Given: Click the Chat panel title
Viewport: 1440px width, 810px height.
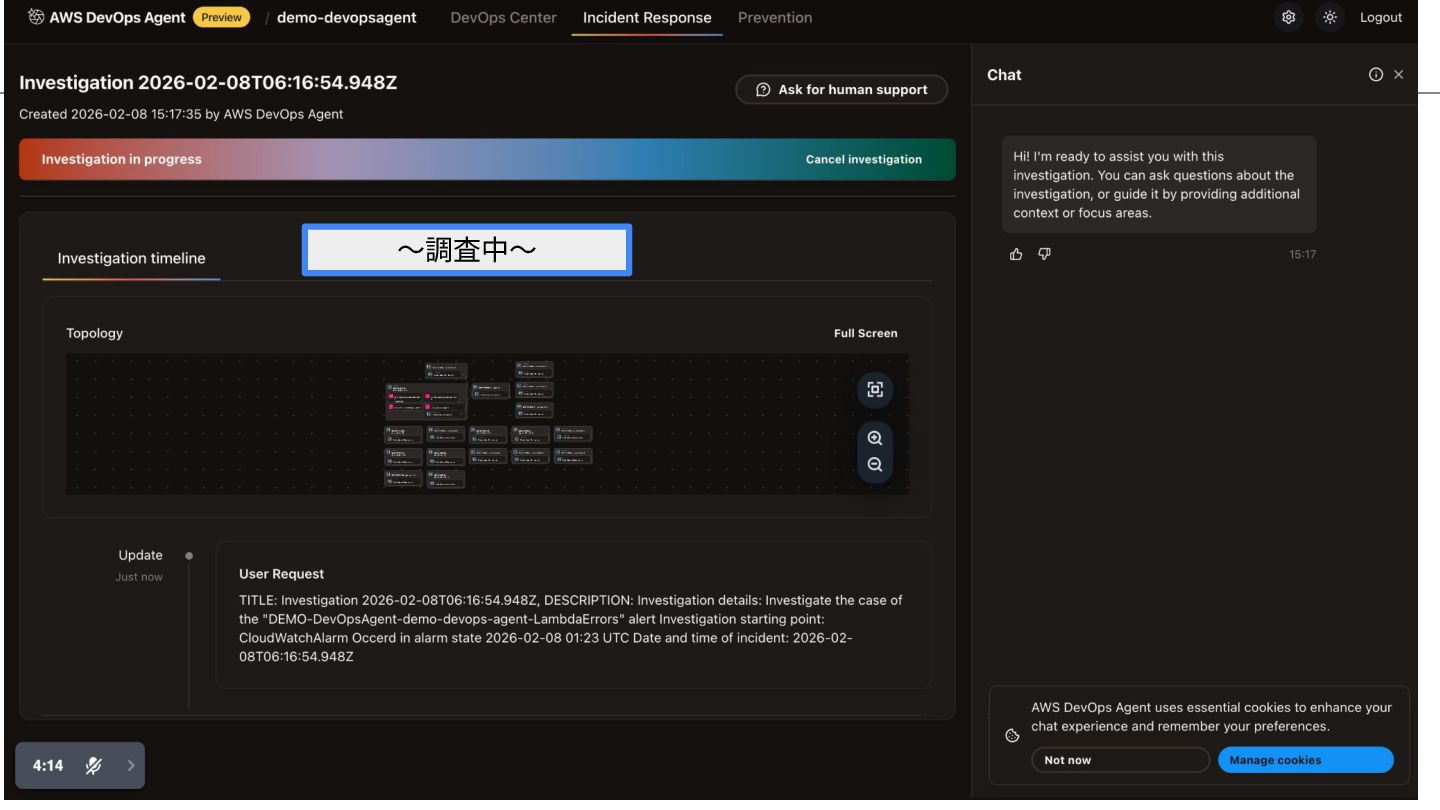Looking at the screenshot, I should click(x=1004, y=75).
